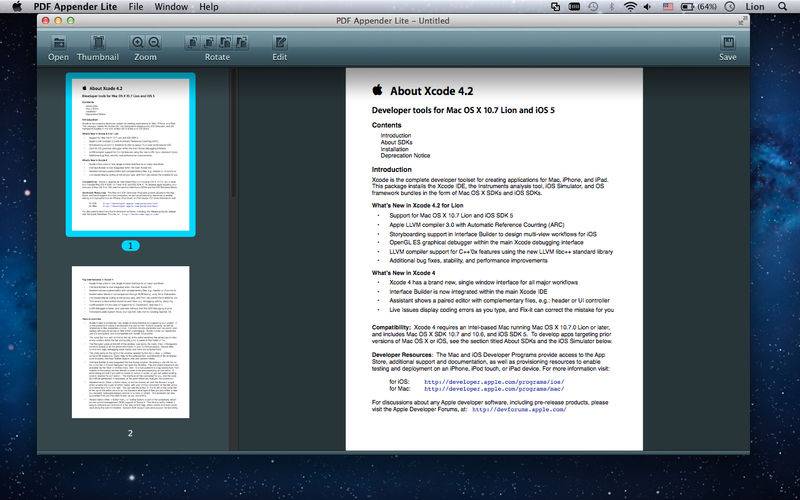Viewport: 800px width, 500px height.
Task: Click the screen sharing menu bar icon
Action: (556, 7)
